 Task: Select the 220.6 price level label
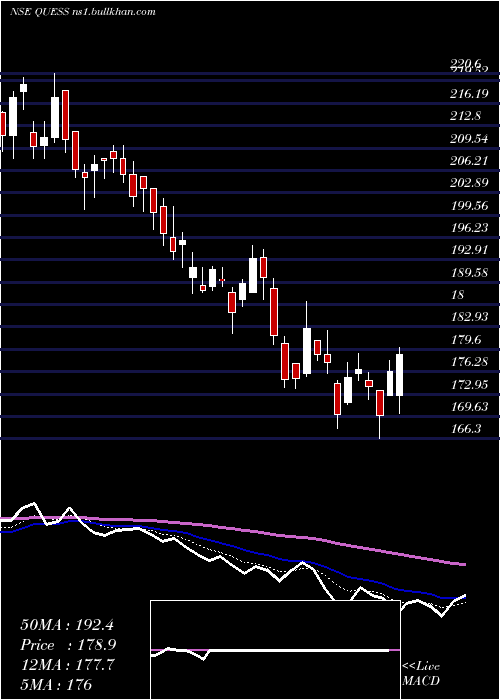[x=468, y=65]
